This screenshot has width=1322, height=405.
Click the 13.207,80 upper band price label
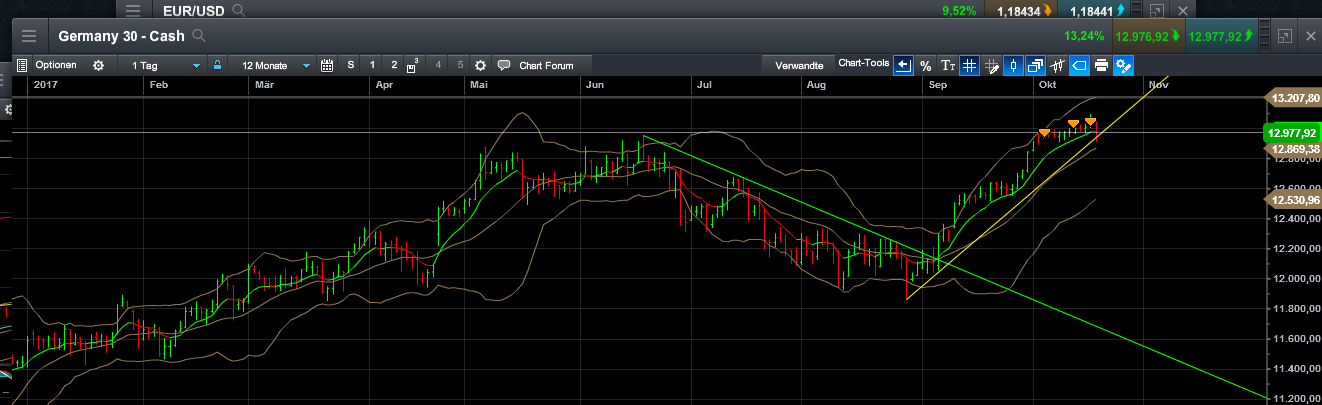coord(1294,98)
